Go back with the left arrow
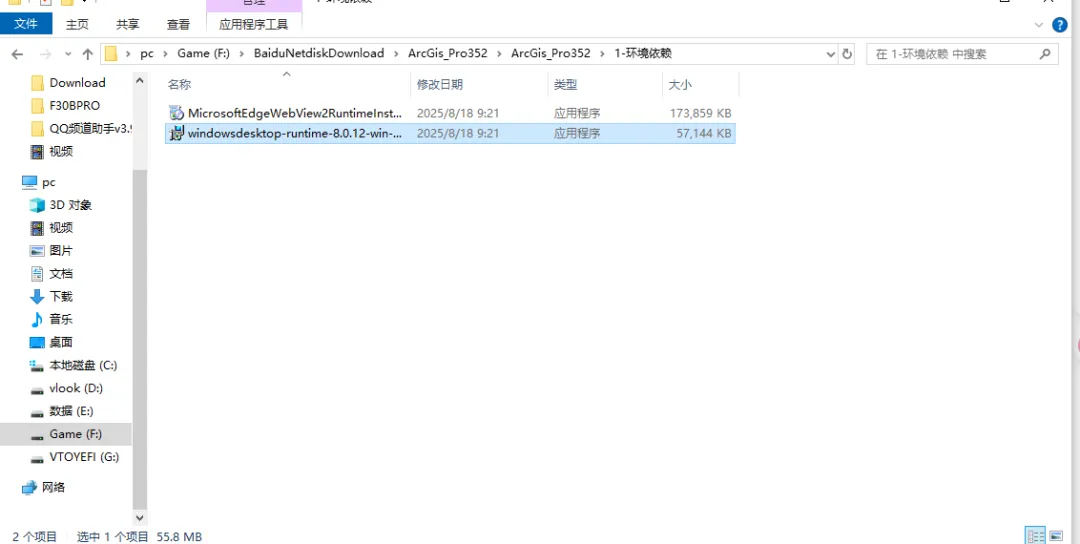The width and height of the screenshot is (1080, 544). [x=17, y=54]
